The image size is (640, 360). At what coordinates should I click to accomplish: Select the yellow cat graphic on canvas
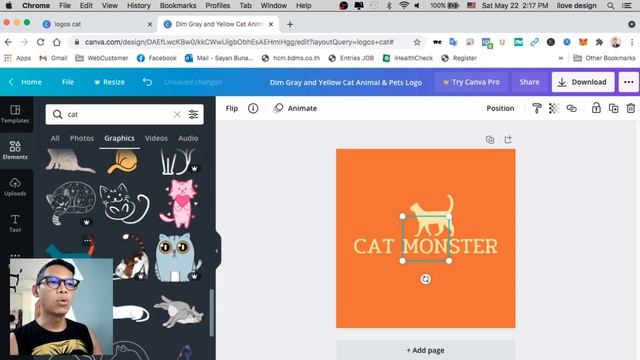[433, 215]
